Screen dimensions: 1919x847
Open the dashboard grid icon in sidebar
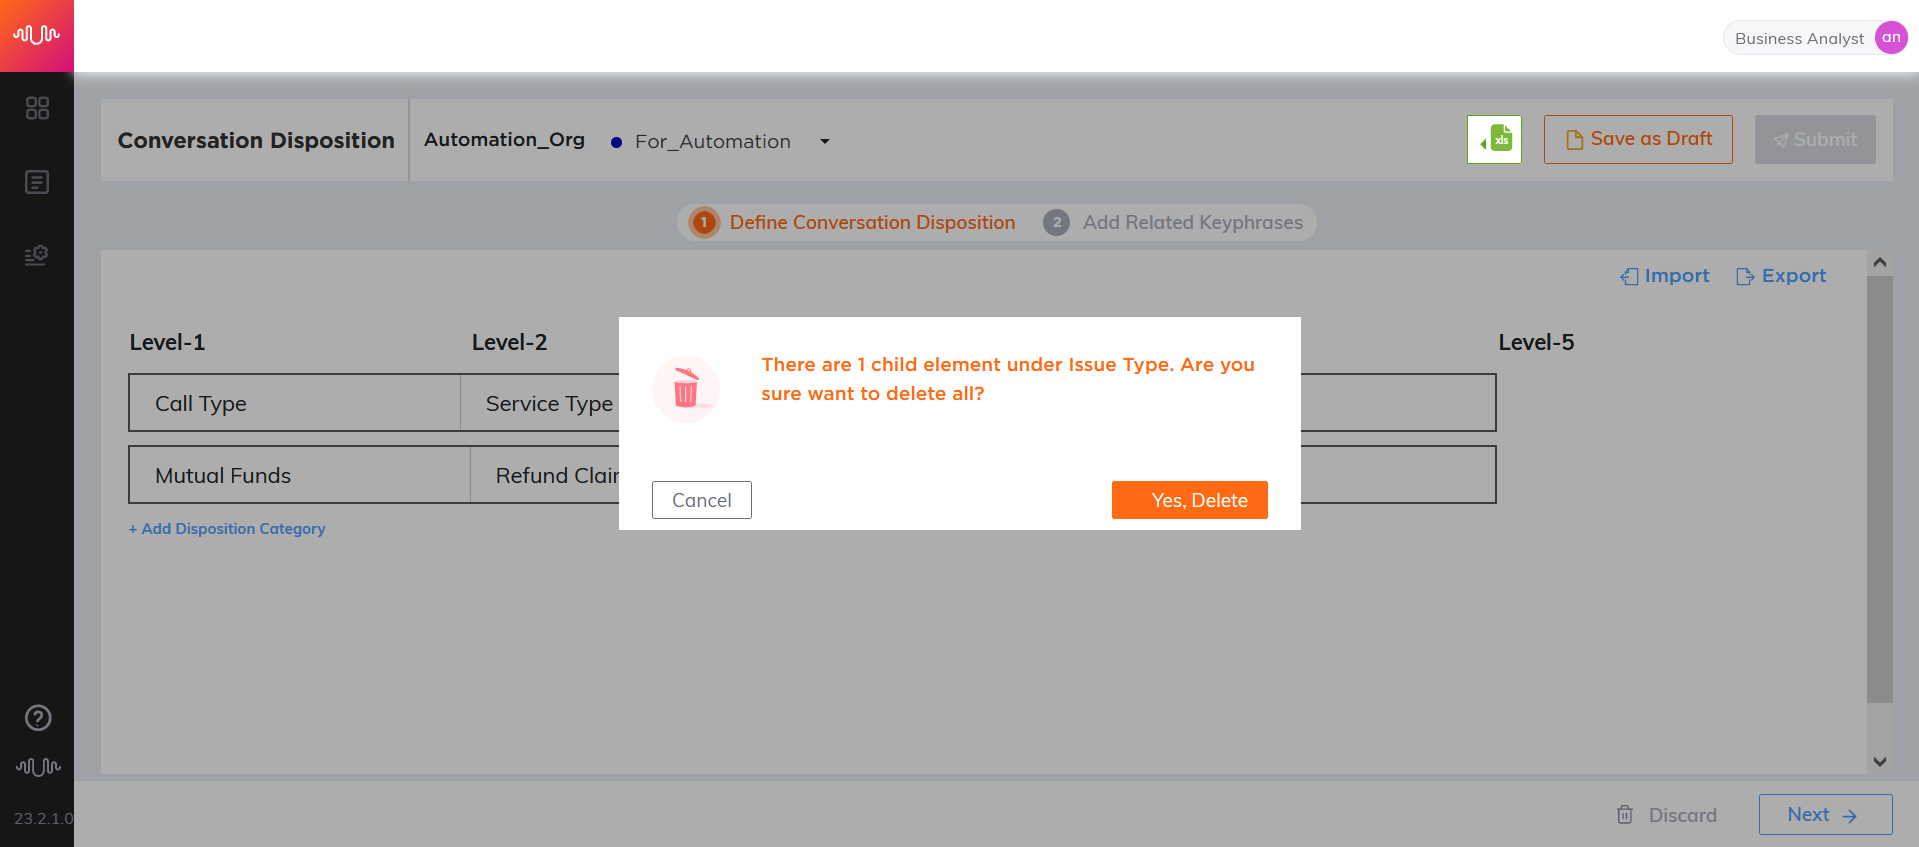37,108
